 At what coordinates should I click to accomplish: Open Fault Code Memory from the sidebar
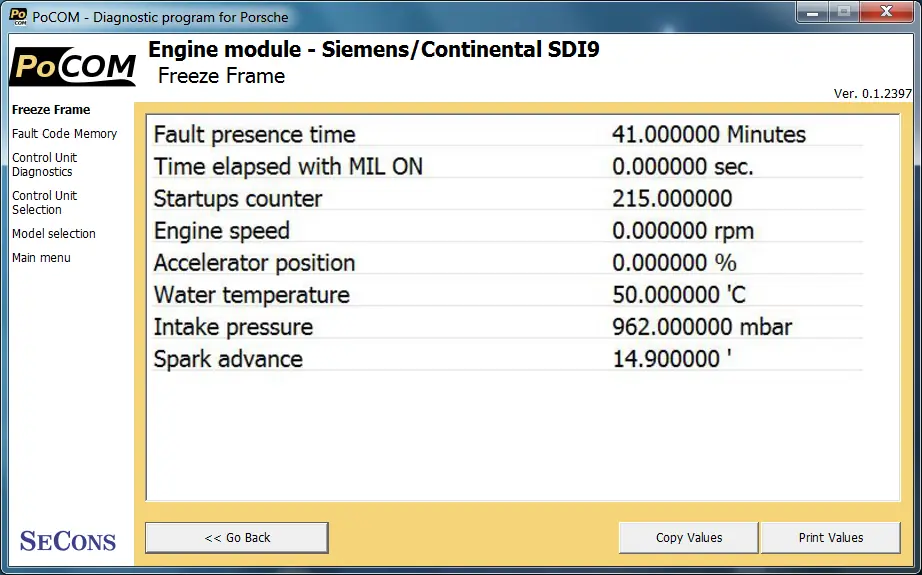click(x=65, y=133)
